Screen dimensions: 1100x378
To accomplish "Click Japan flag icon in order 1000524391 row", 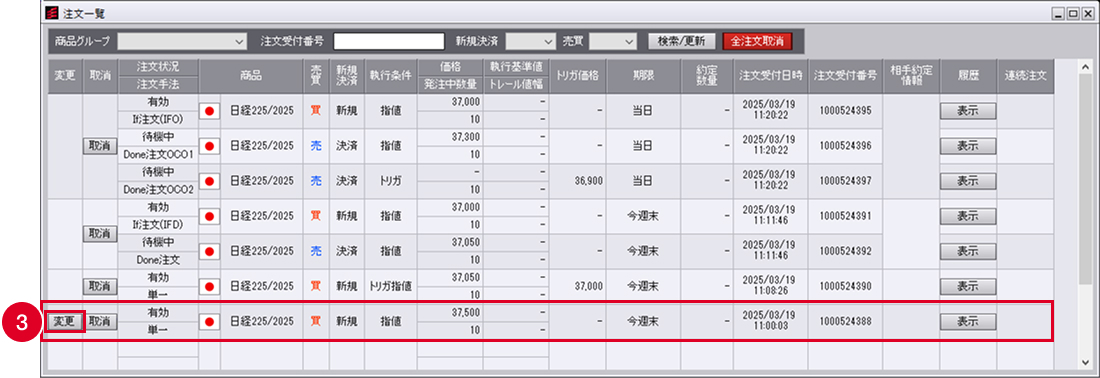I will pyautogui.click(x=210, y=216).
